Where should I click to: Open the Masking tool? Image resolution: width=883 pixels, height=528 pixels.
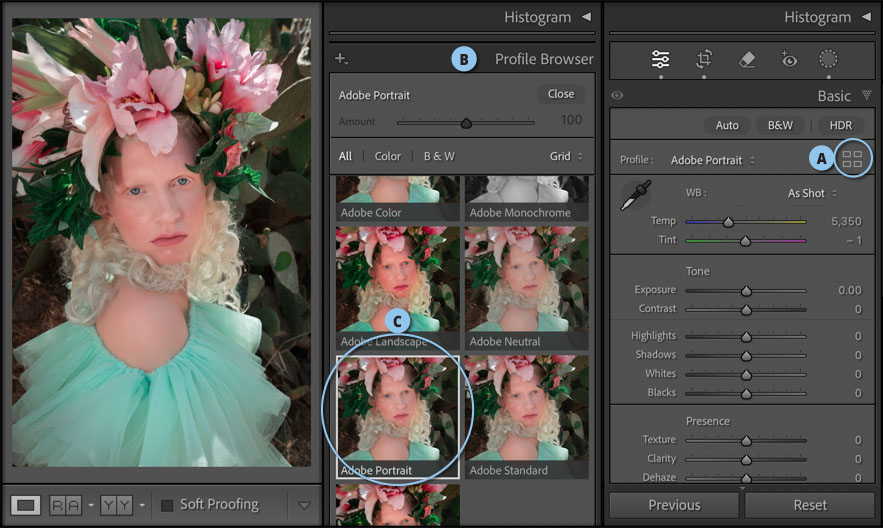point(828,59)
